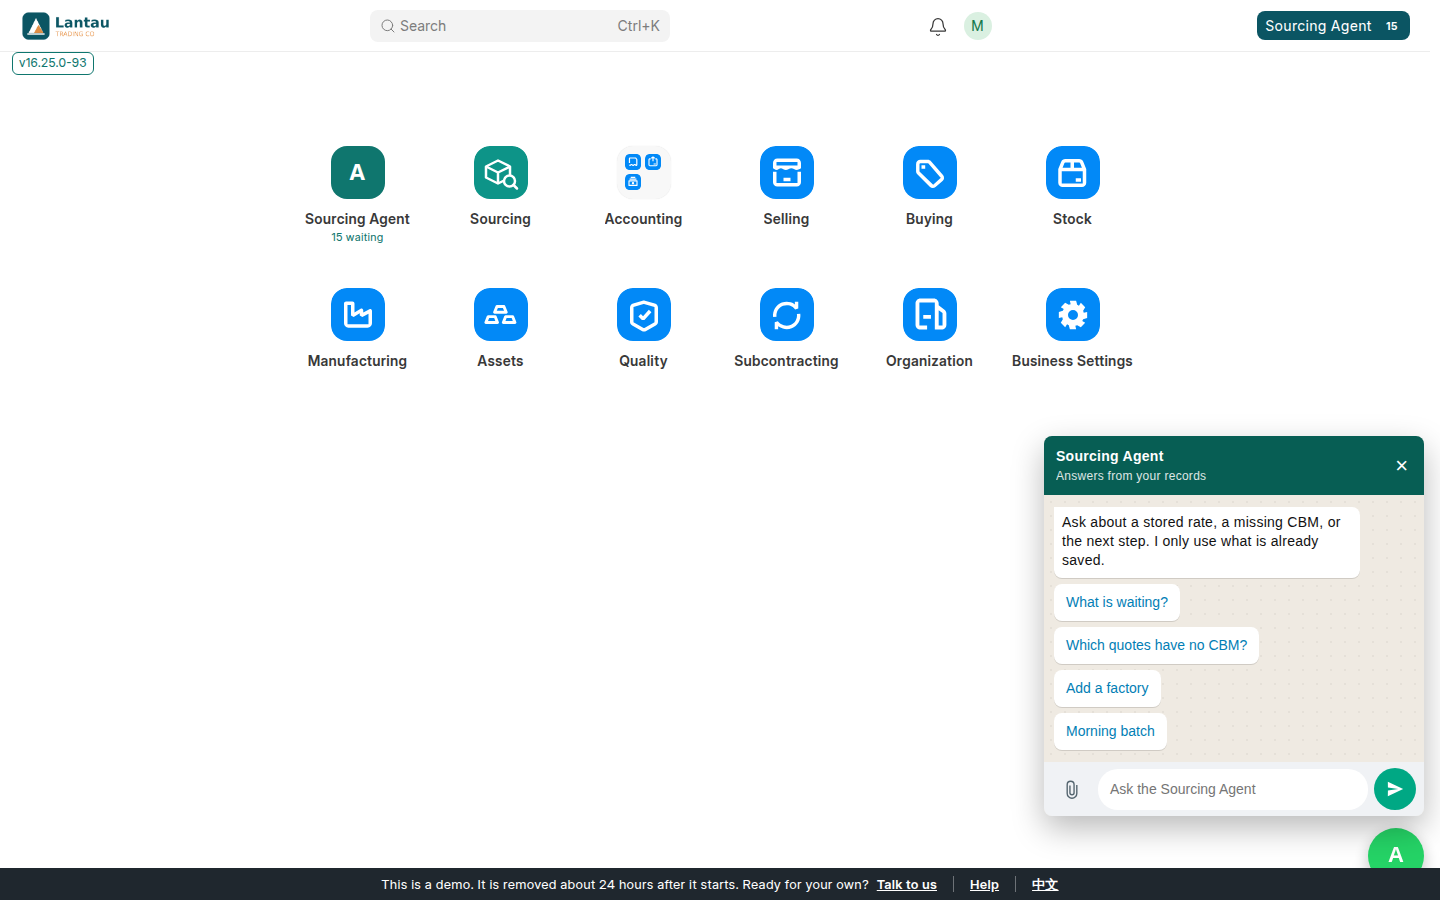
Task: Open the Organization module icon
Action: tap(929, 315)
